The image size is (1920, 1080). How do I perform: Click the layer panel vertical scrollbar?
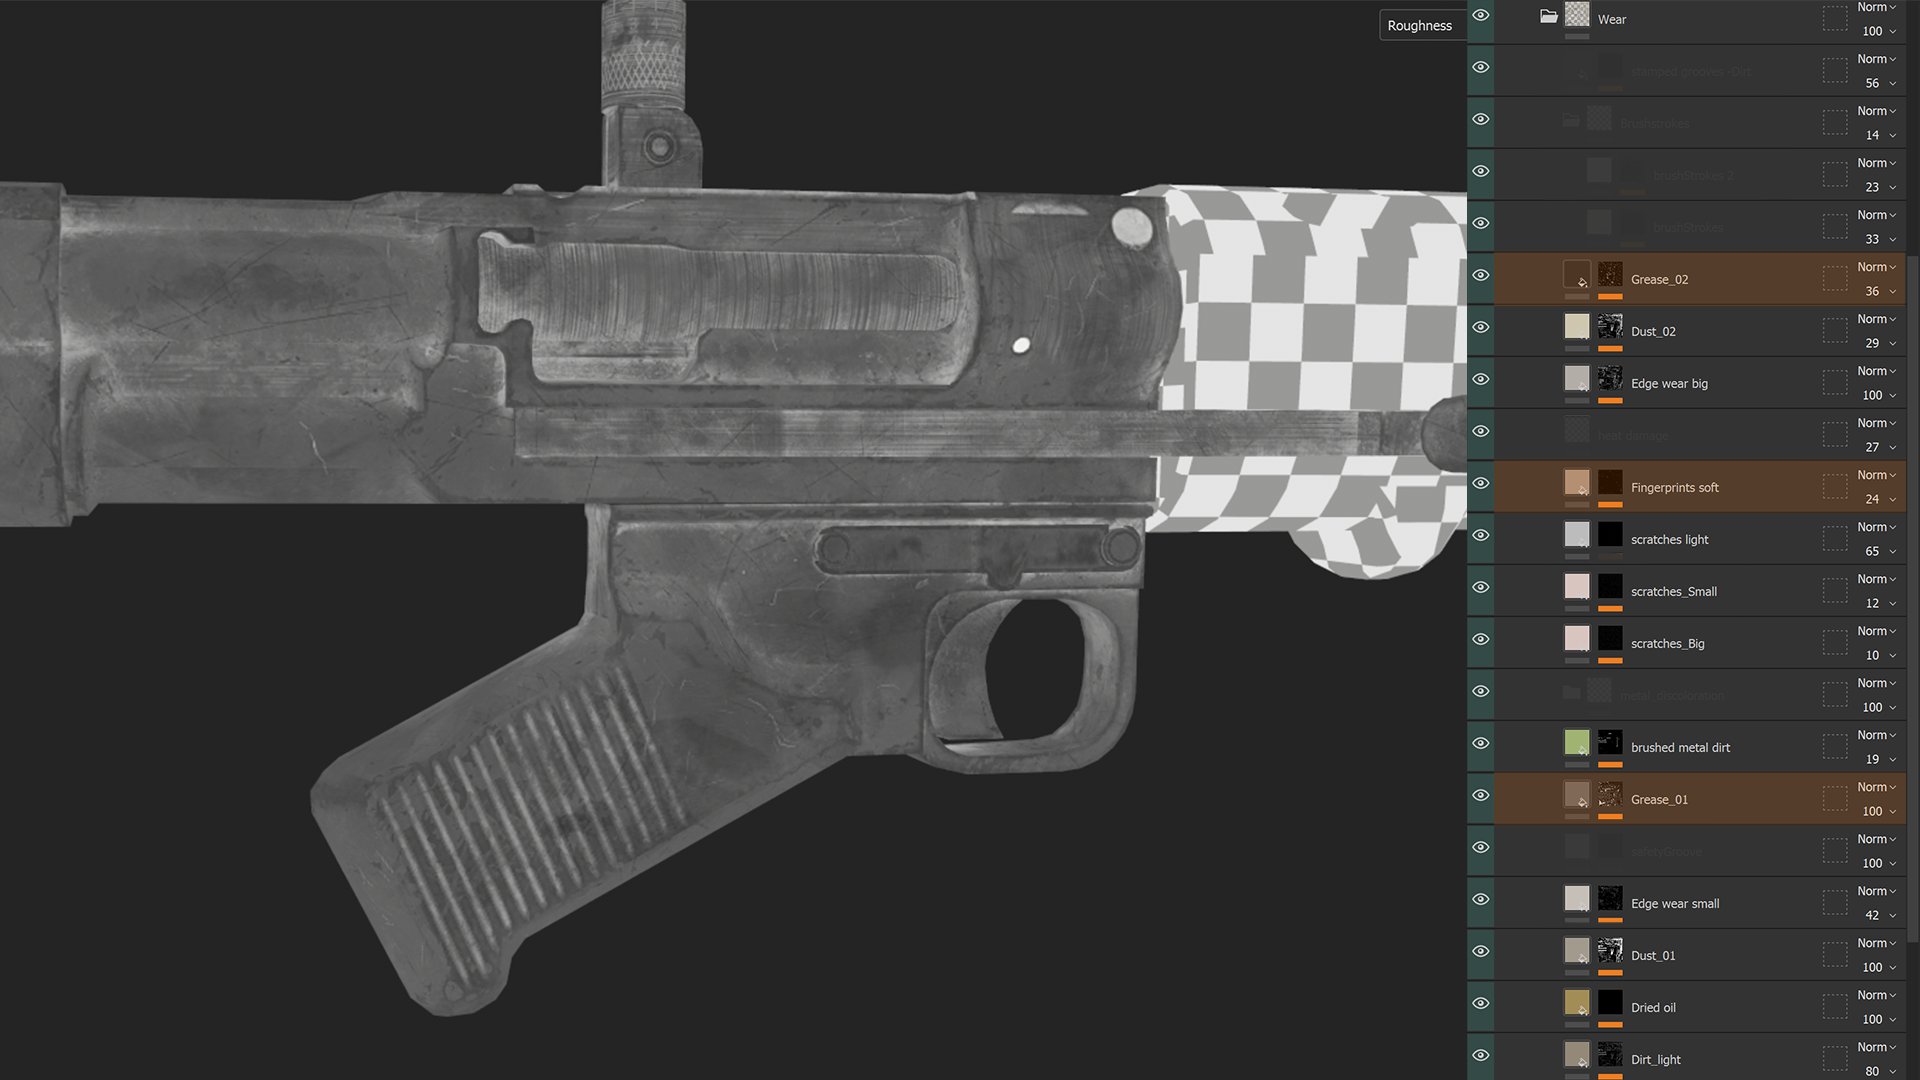(x=1912, y=600)
